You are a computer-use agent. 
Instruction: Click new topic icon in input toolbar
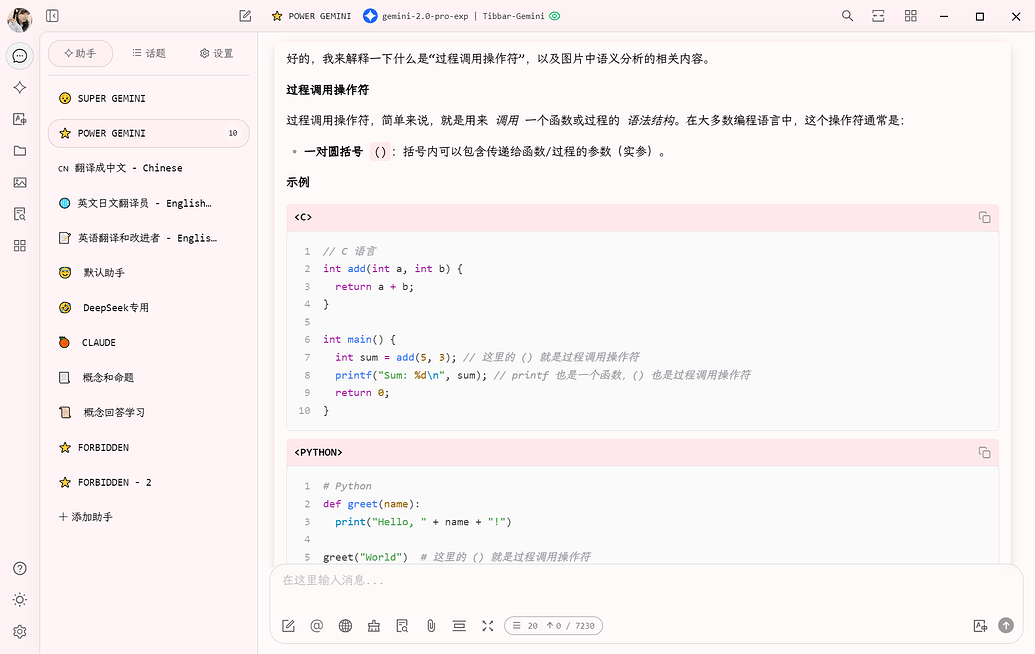pos(288,626)
